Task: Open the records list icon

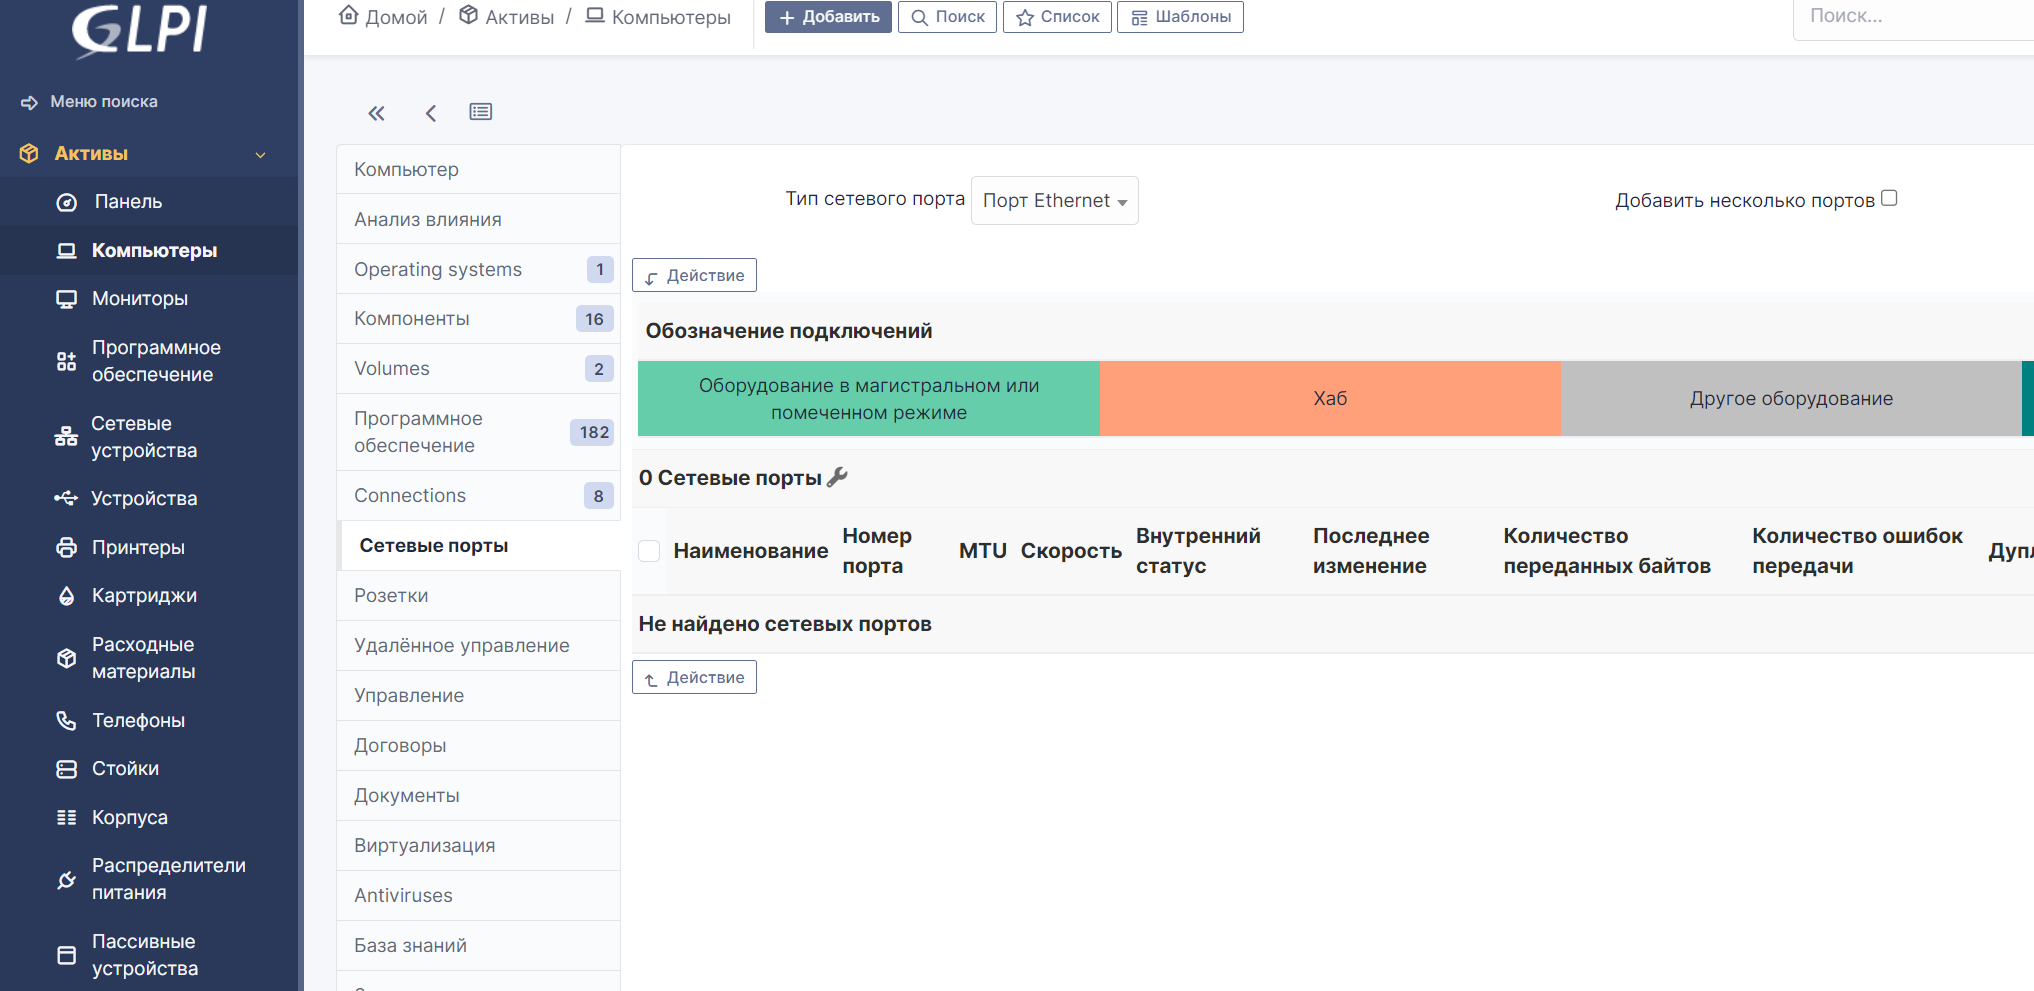Action: [x=481, y=112]
